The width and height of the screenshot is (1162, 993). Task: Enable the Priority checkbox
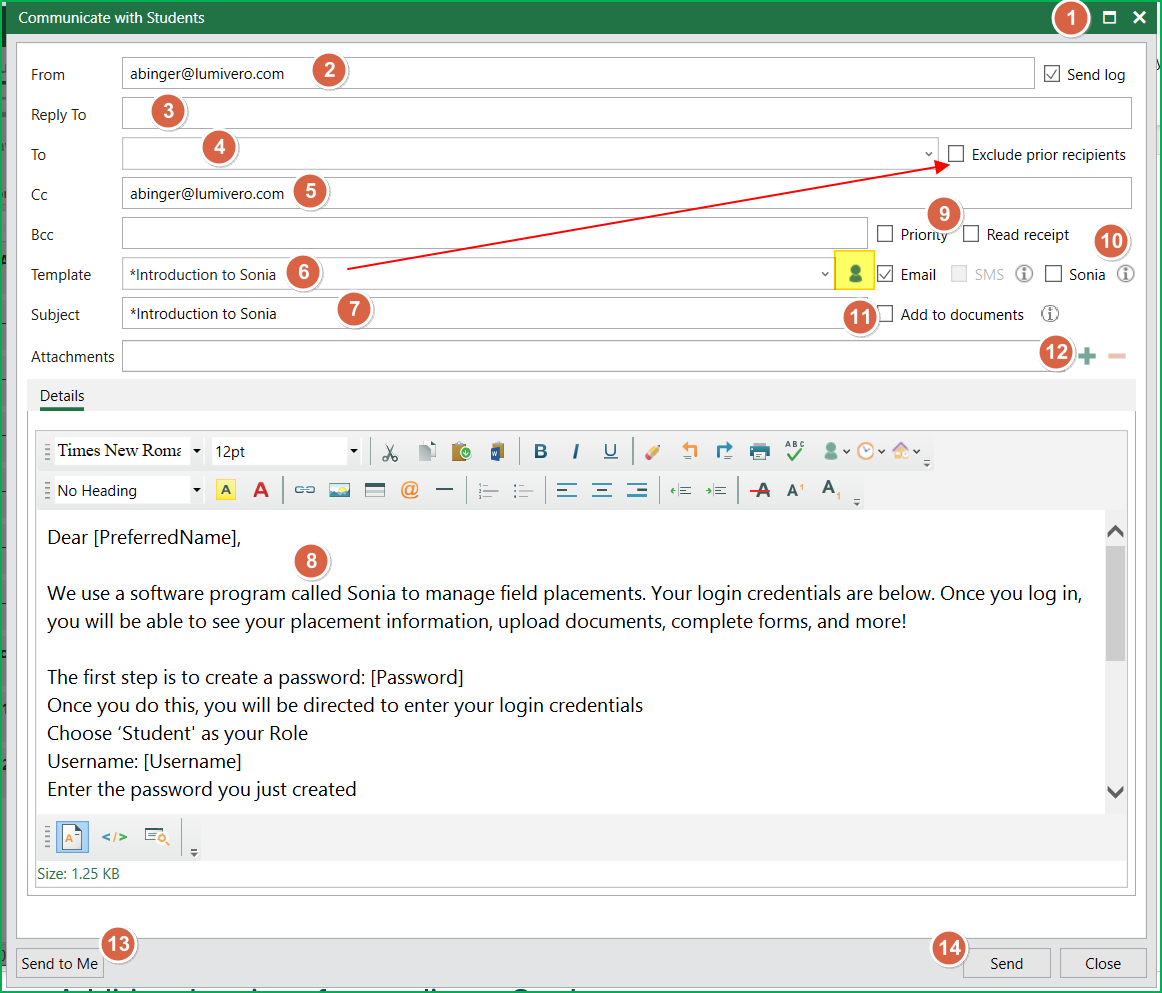(885, 233)
